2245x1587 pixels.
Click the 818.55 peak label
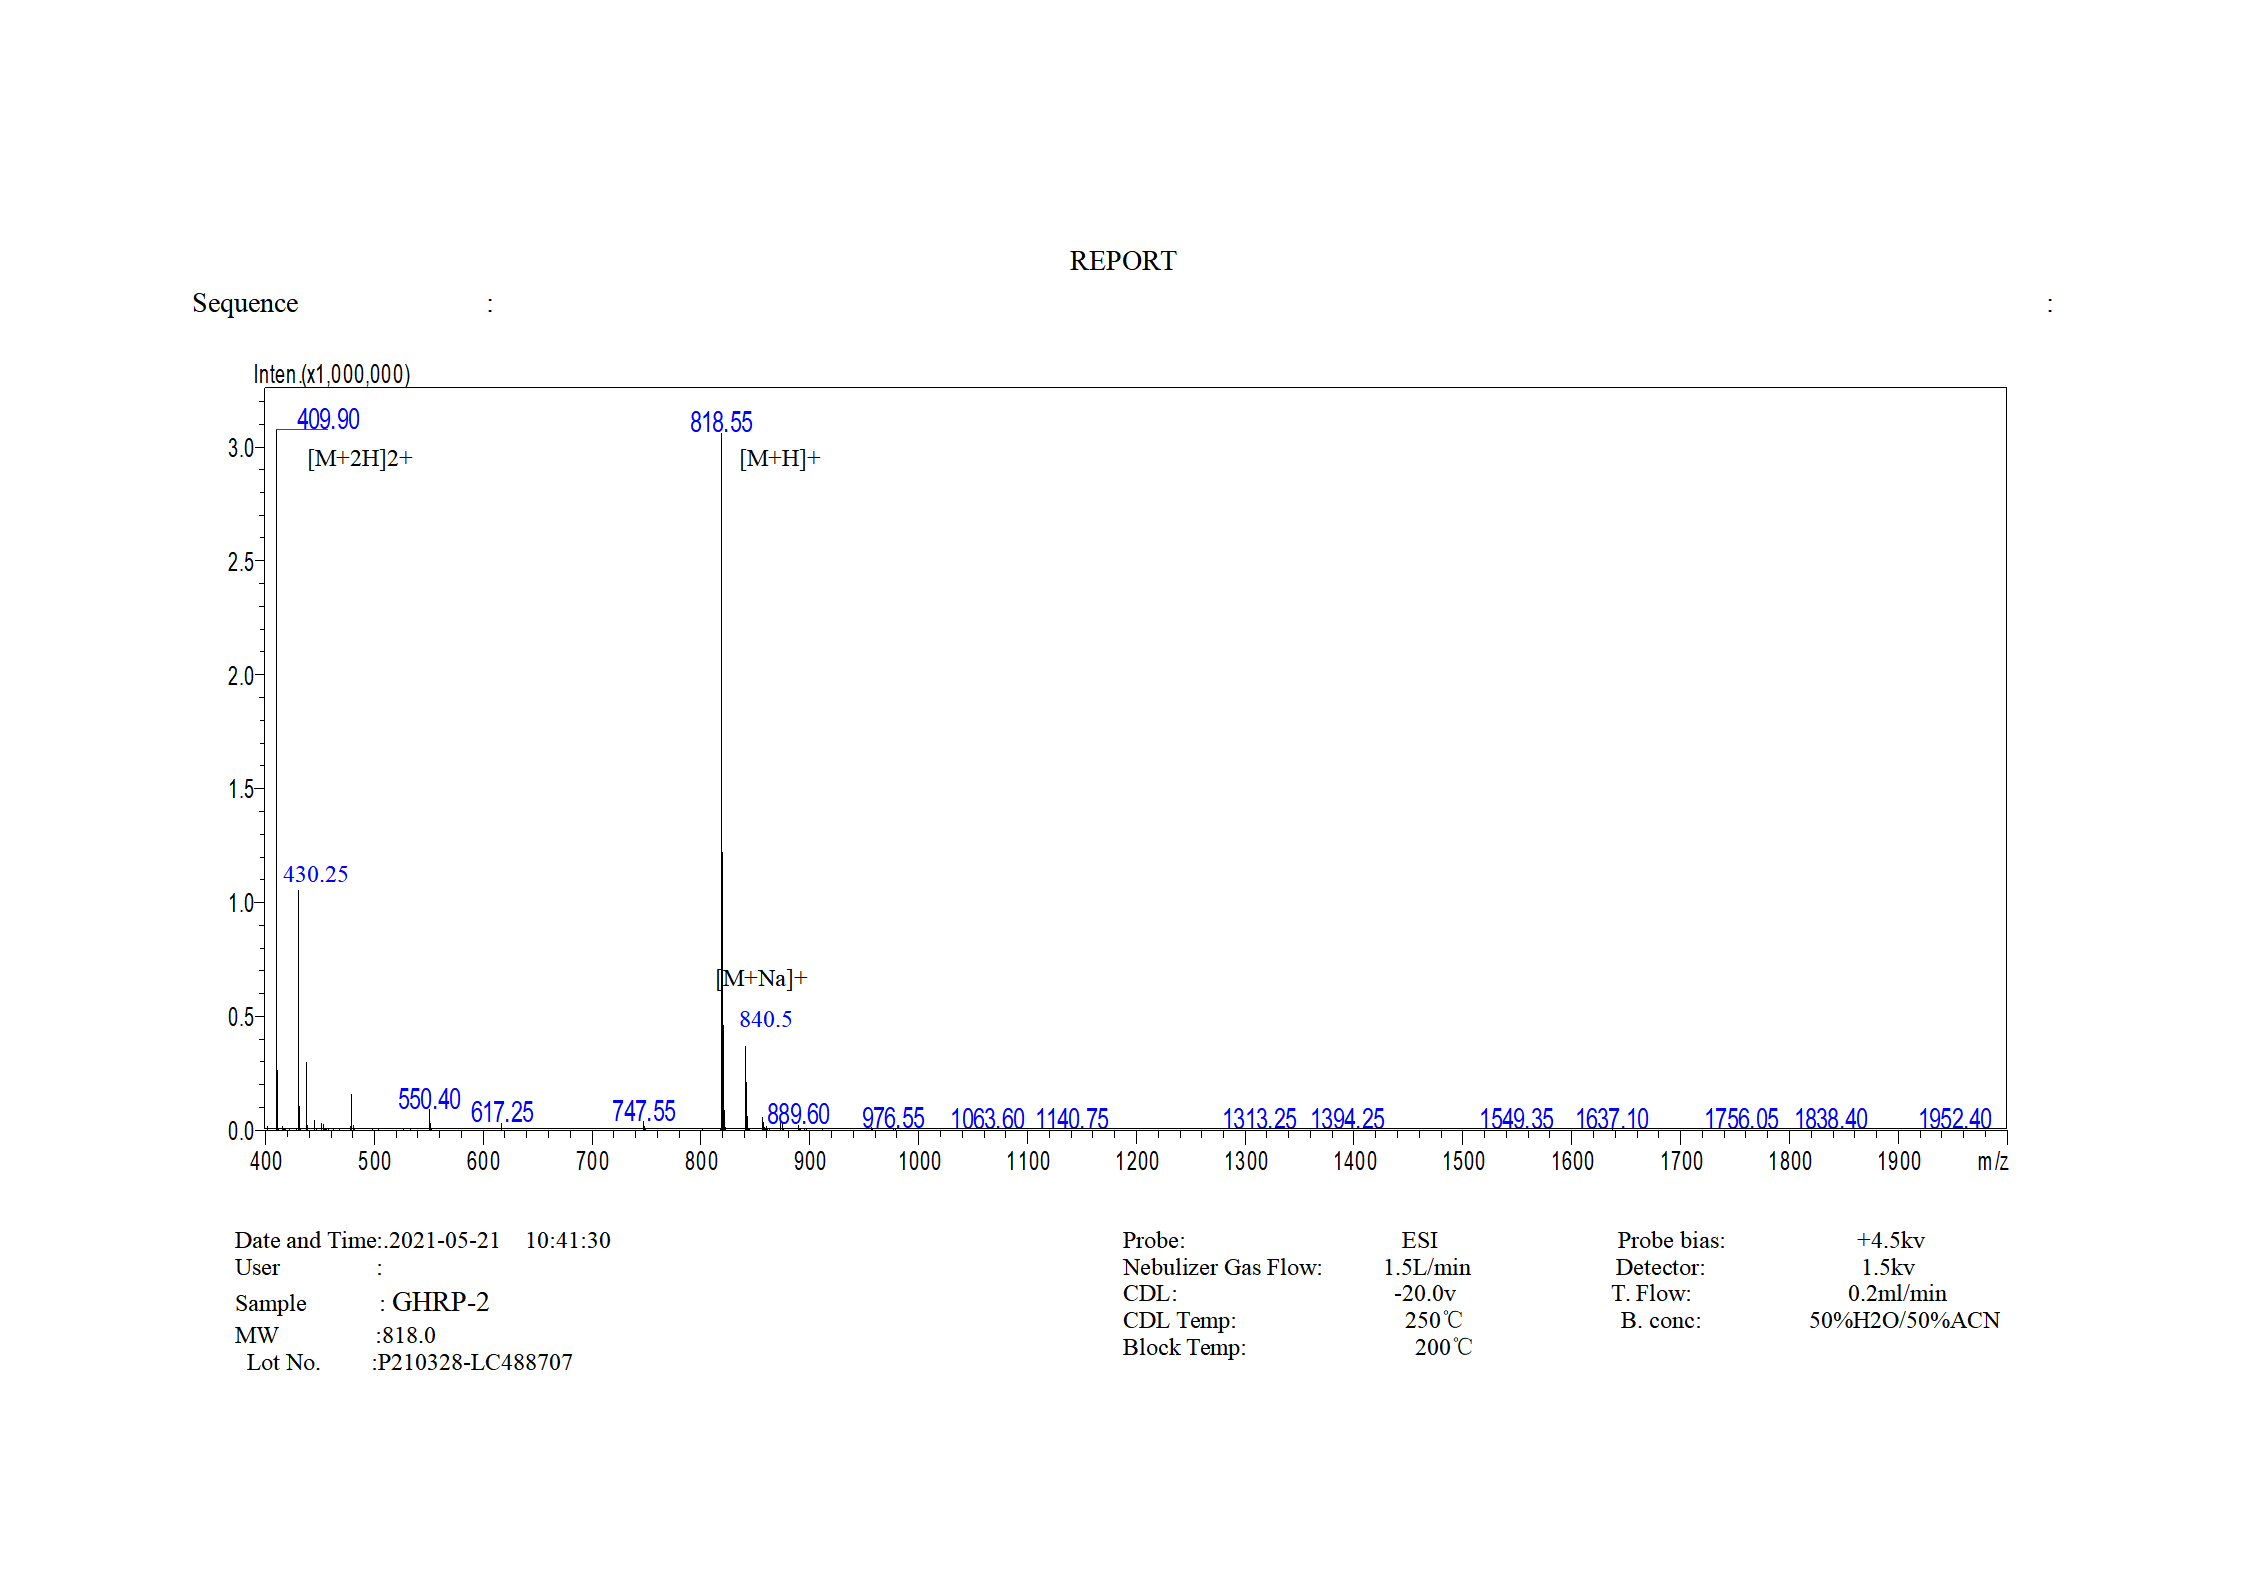[x=720, y=422]
